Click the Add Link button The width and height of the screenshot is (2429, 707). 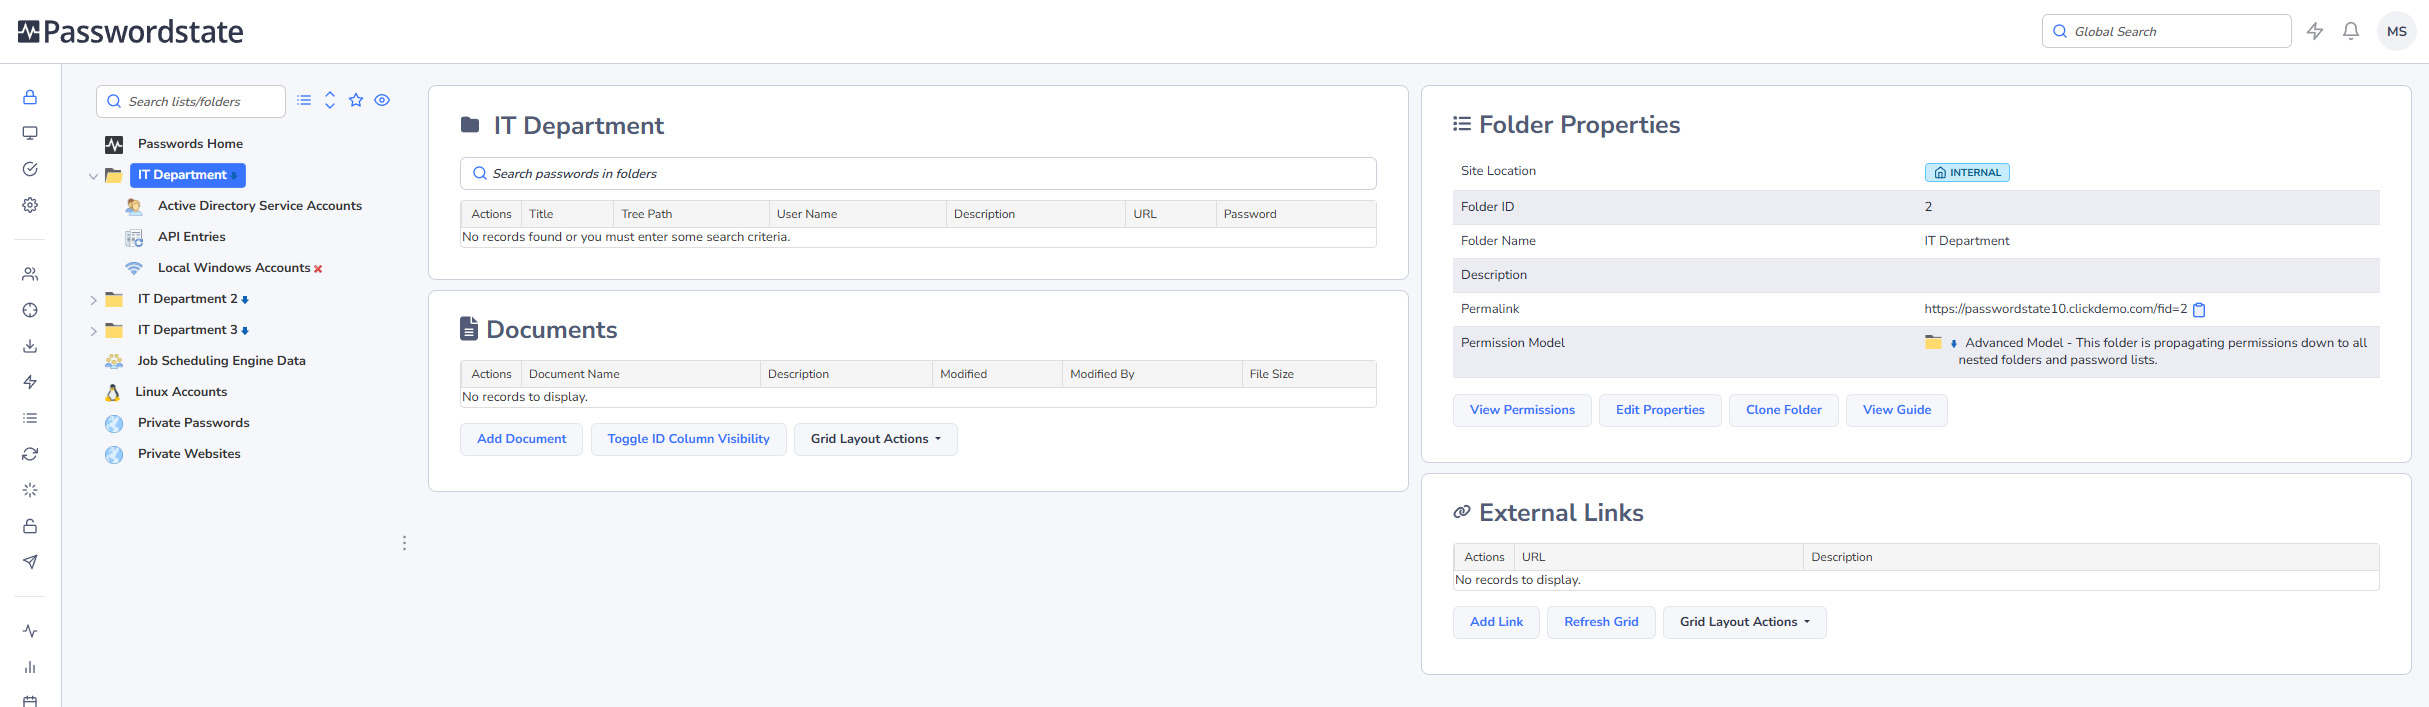[1495, 622]
